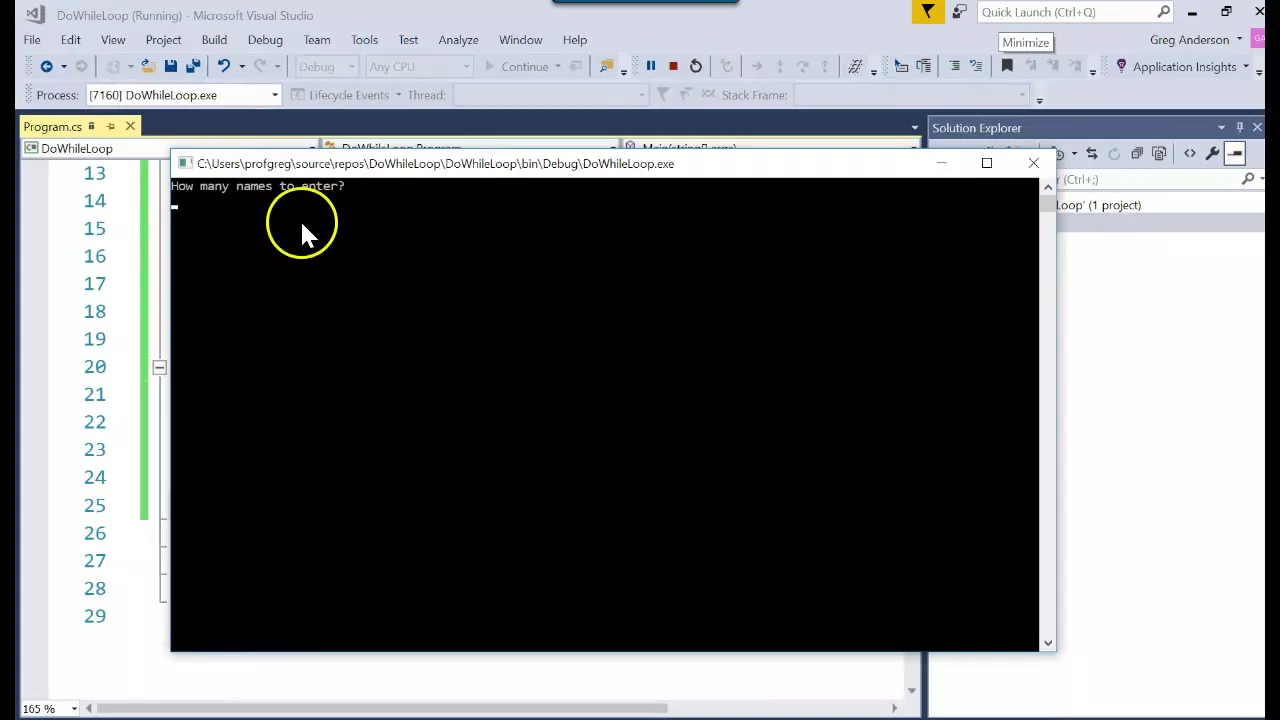Click line number 18 in editor margin

point(95,311)
